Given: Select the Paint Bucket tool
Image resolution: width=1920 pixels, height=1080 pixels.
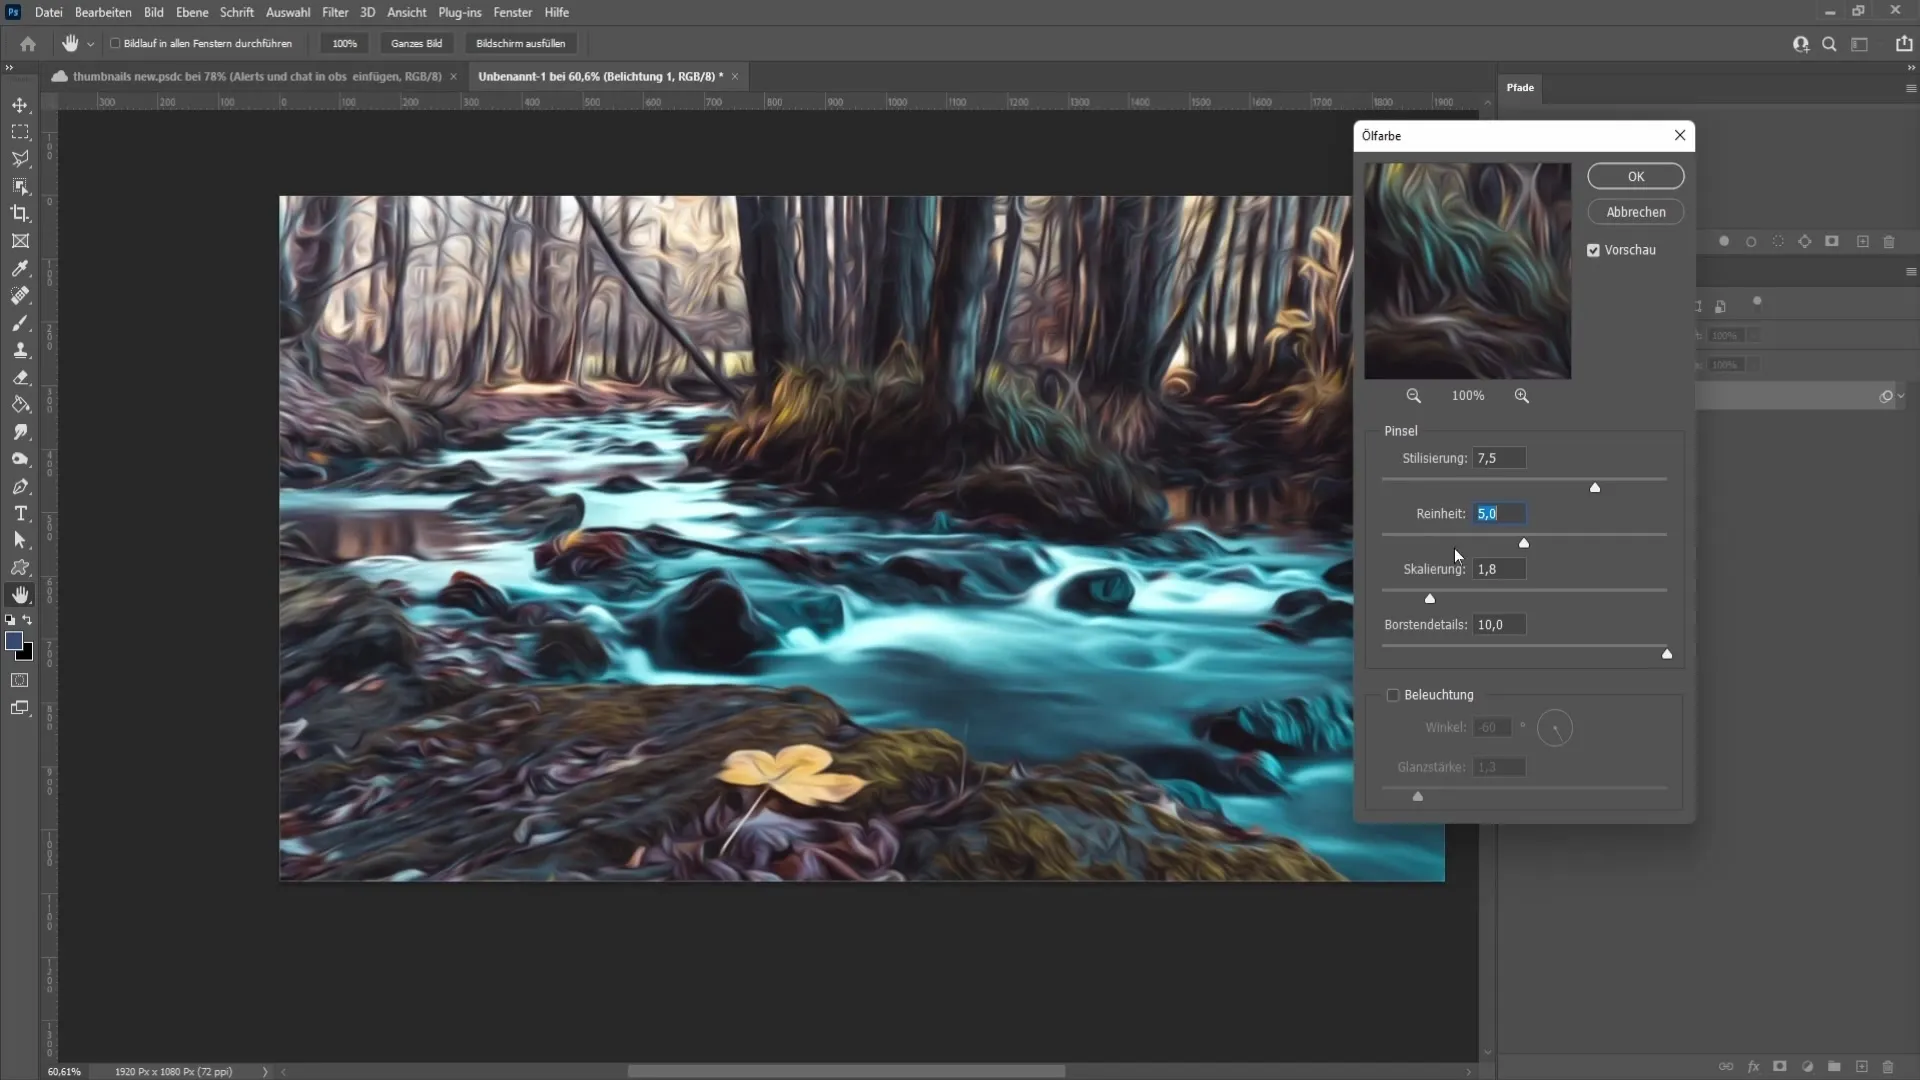Looking at the screenshot, I should (20, 405).
